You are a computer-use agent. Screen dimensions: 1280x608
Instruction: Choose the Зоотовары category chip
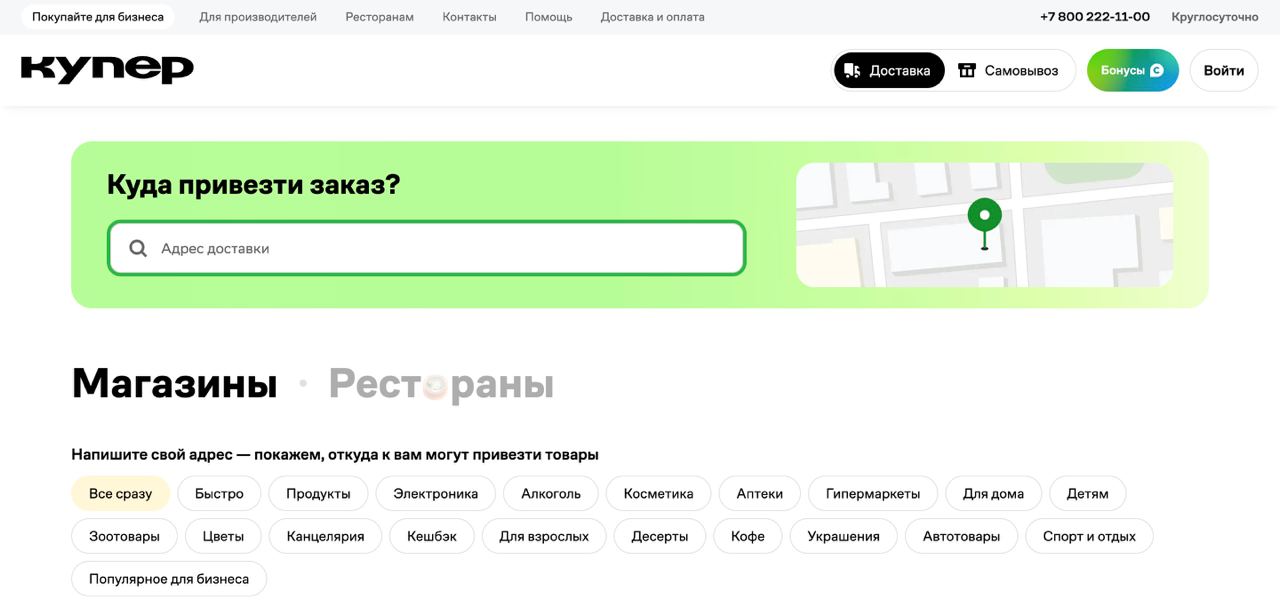(x=124, y=537)
